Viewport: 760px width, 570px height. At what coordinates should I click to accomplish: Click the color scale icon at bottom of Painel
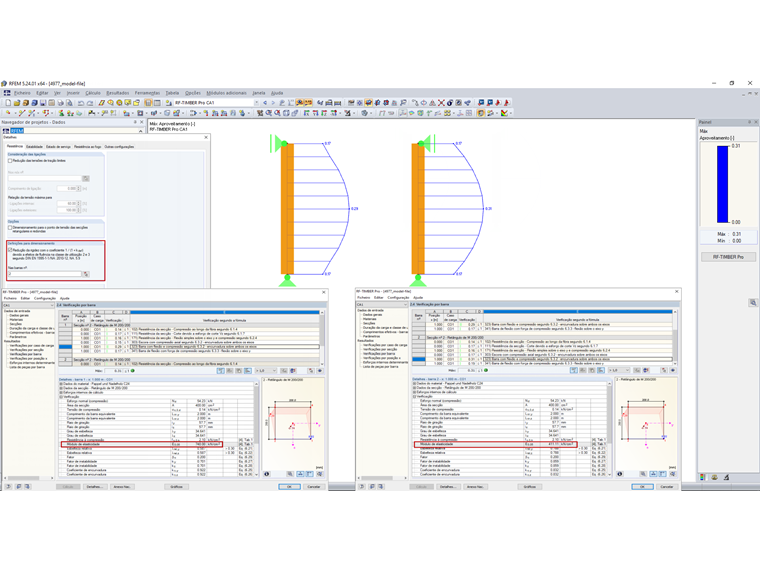[703, 477]
